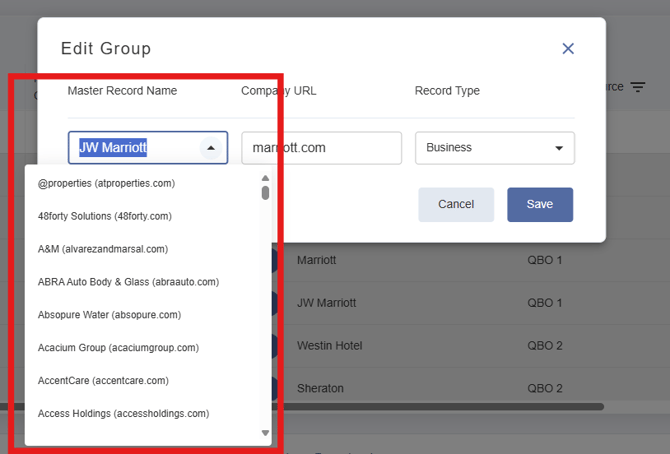Screen dimensions: 670x454
Task: Open the Record Type Business dropdown
Action: 494,148
